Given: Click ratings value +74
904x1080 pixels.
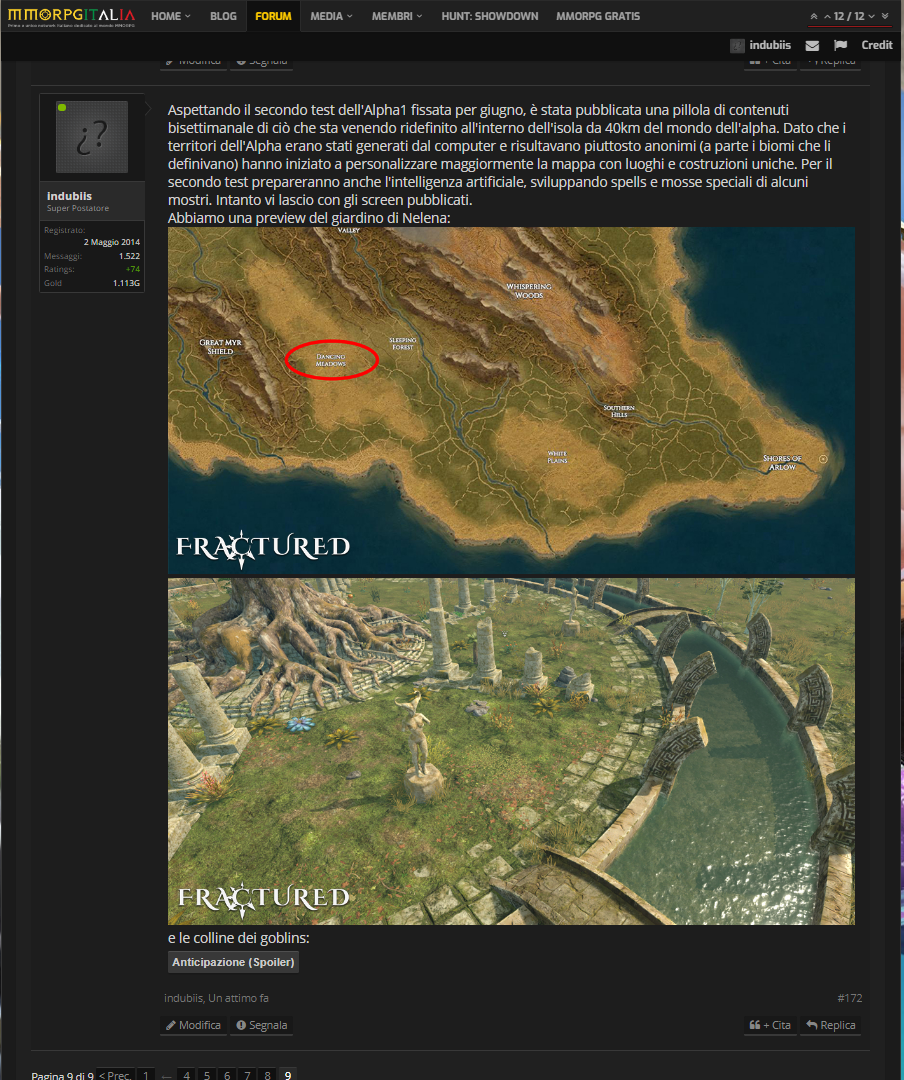Looking at the screenshot, I should (x=132, y=269).
